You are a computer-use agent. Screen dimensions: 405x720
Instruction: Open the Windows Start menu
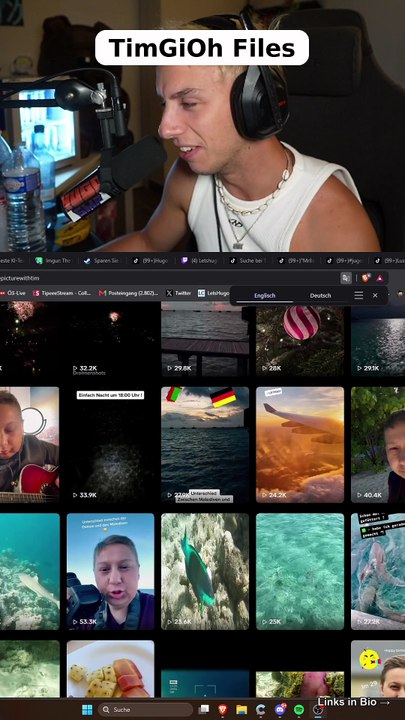click(87, 709)
